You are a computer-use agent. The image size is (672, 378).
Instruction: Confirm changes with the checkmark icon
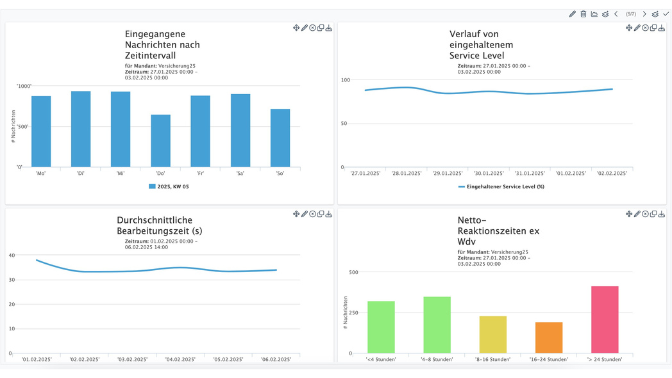coord(666,14)
